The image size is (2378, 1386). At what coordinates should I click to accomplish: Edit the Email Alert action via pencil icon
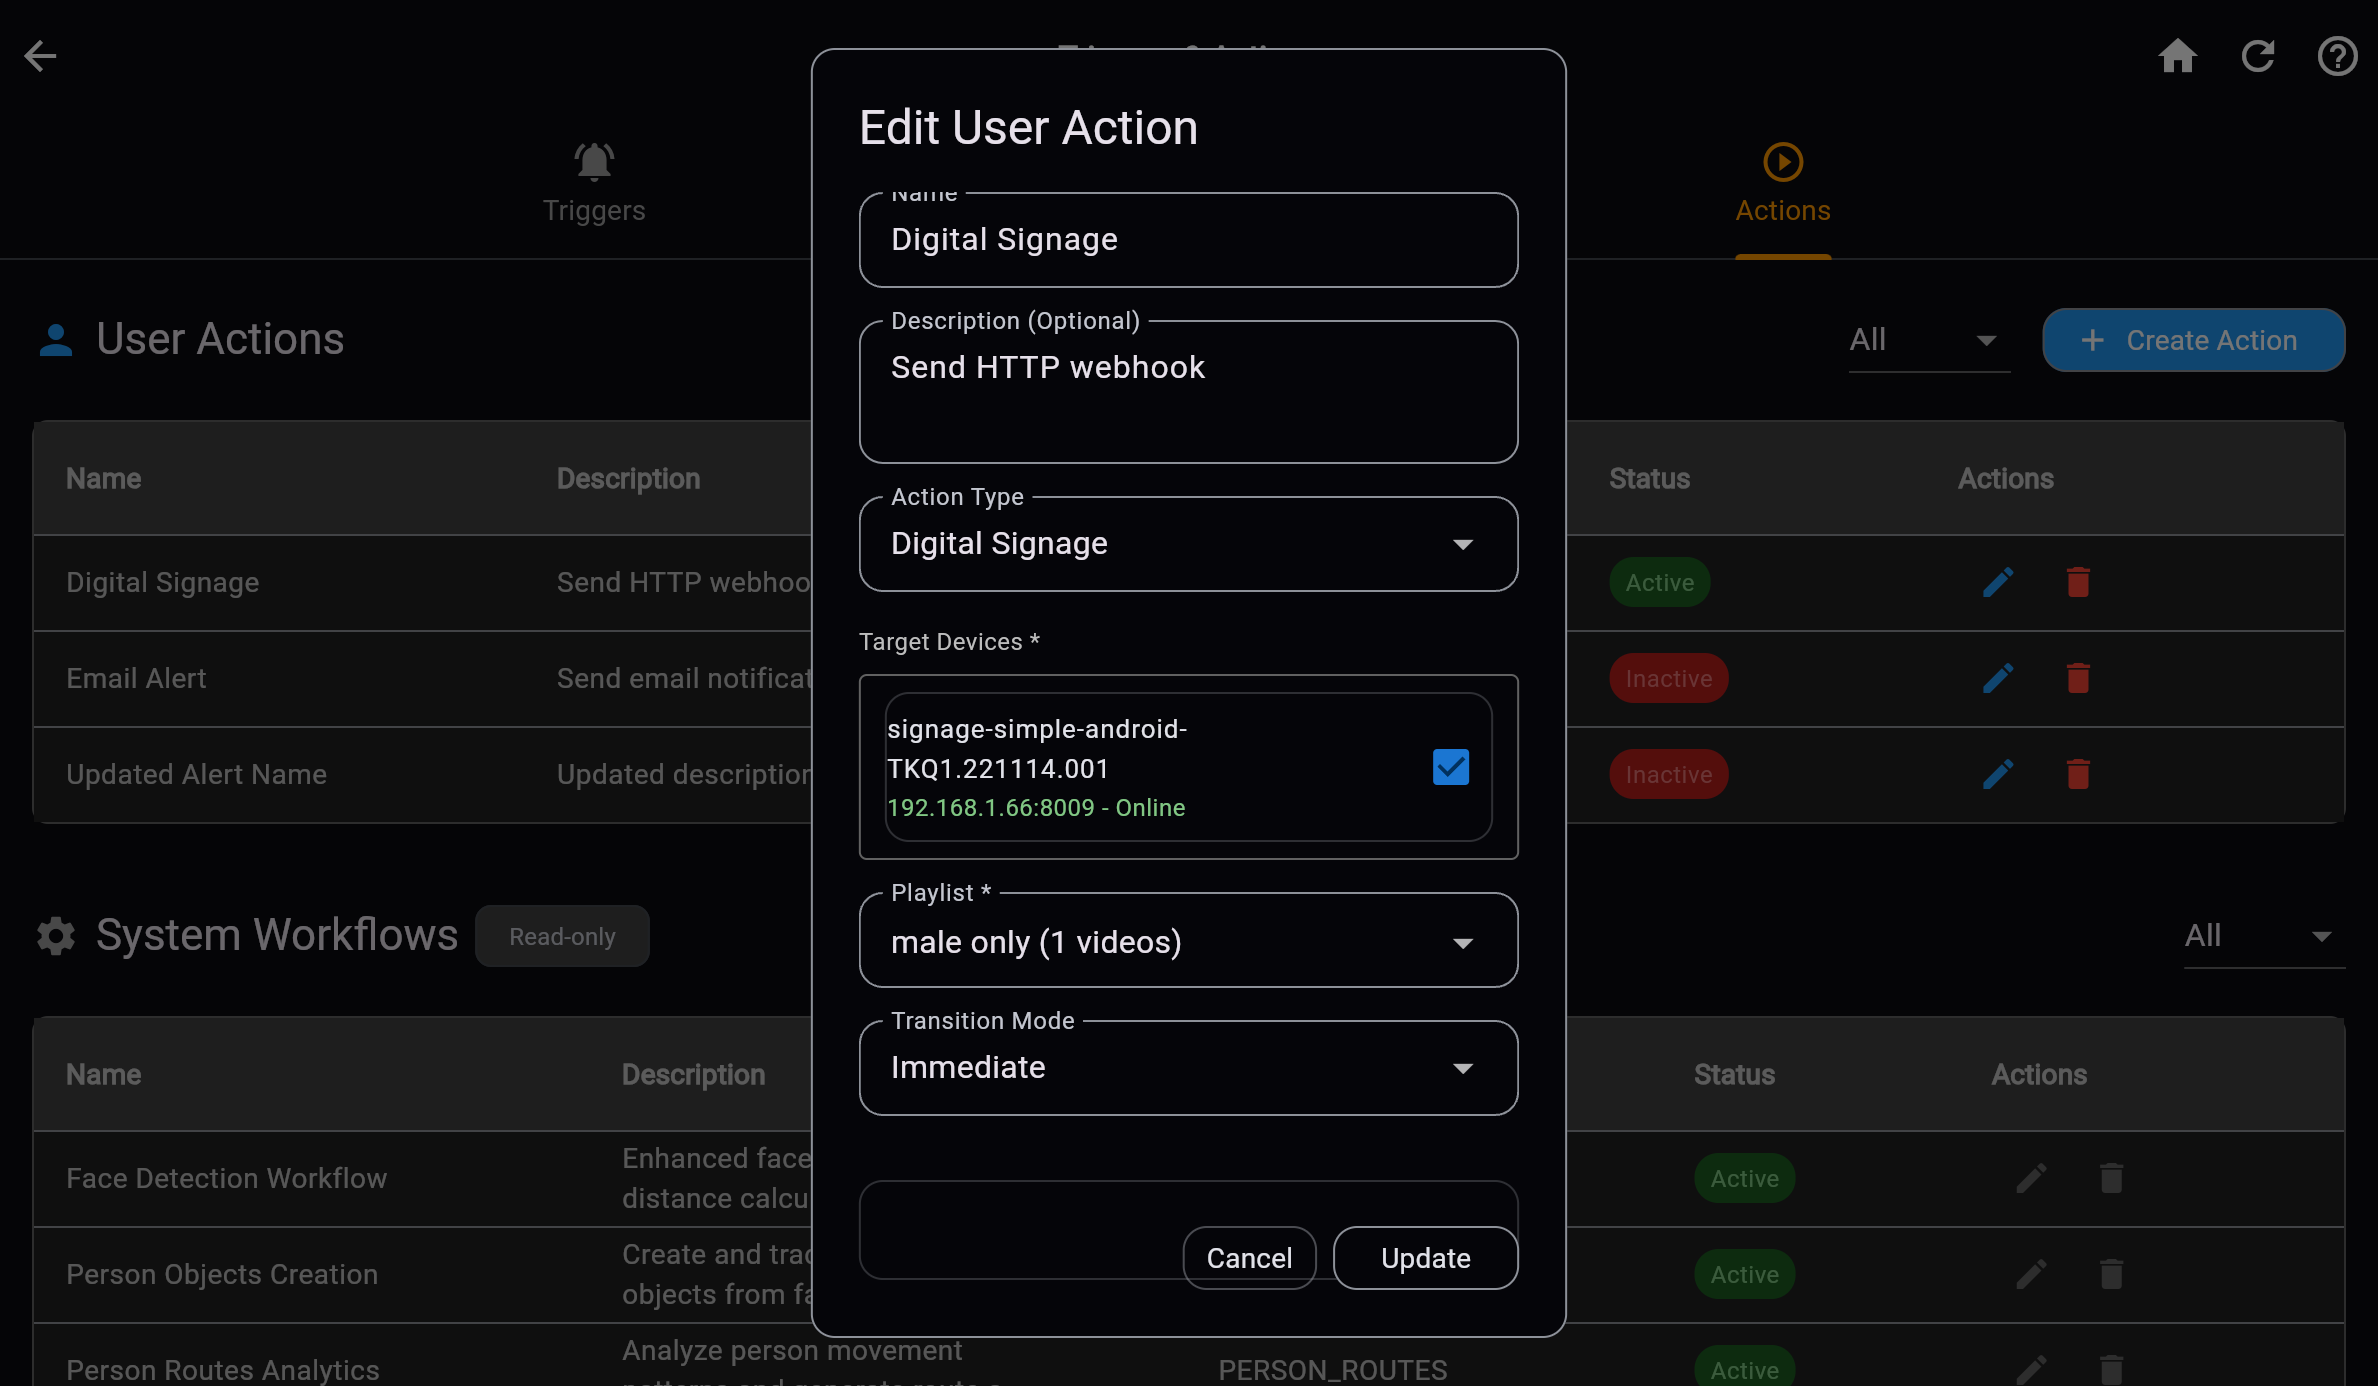click(x=1996, y=678)
